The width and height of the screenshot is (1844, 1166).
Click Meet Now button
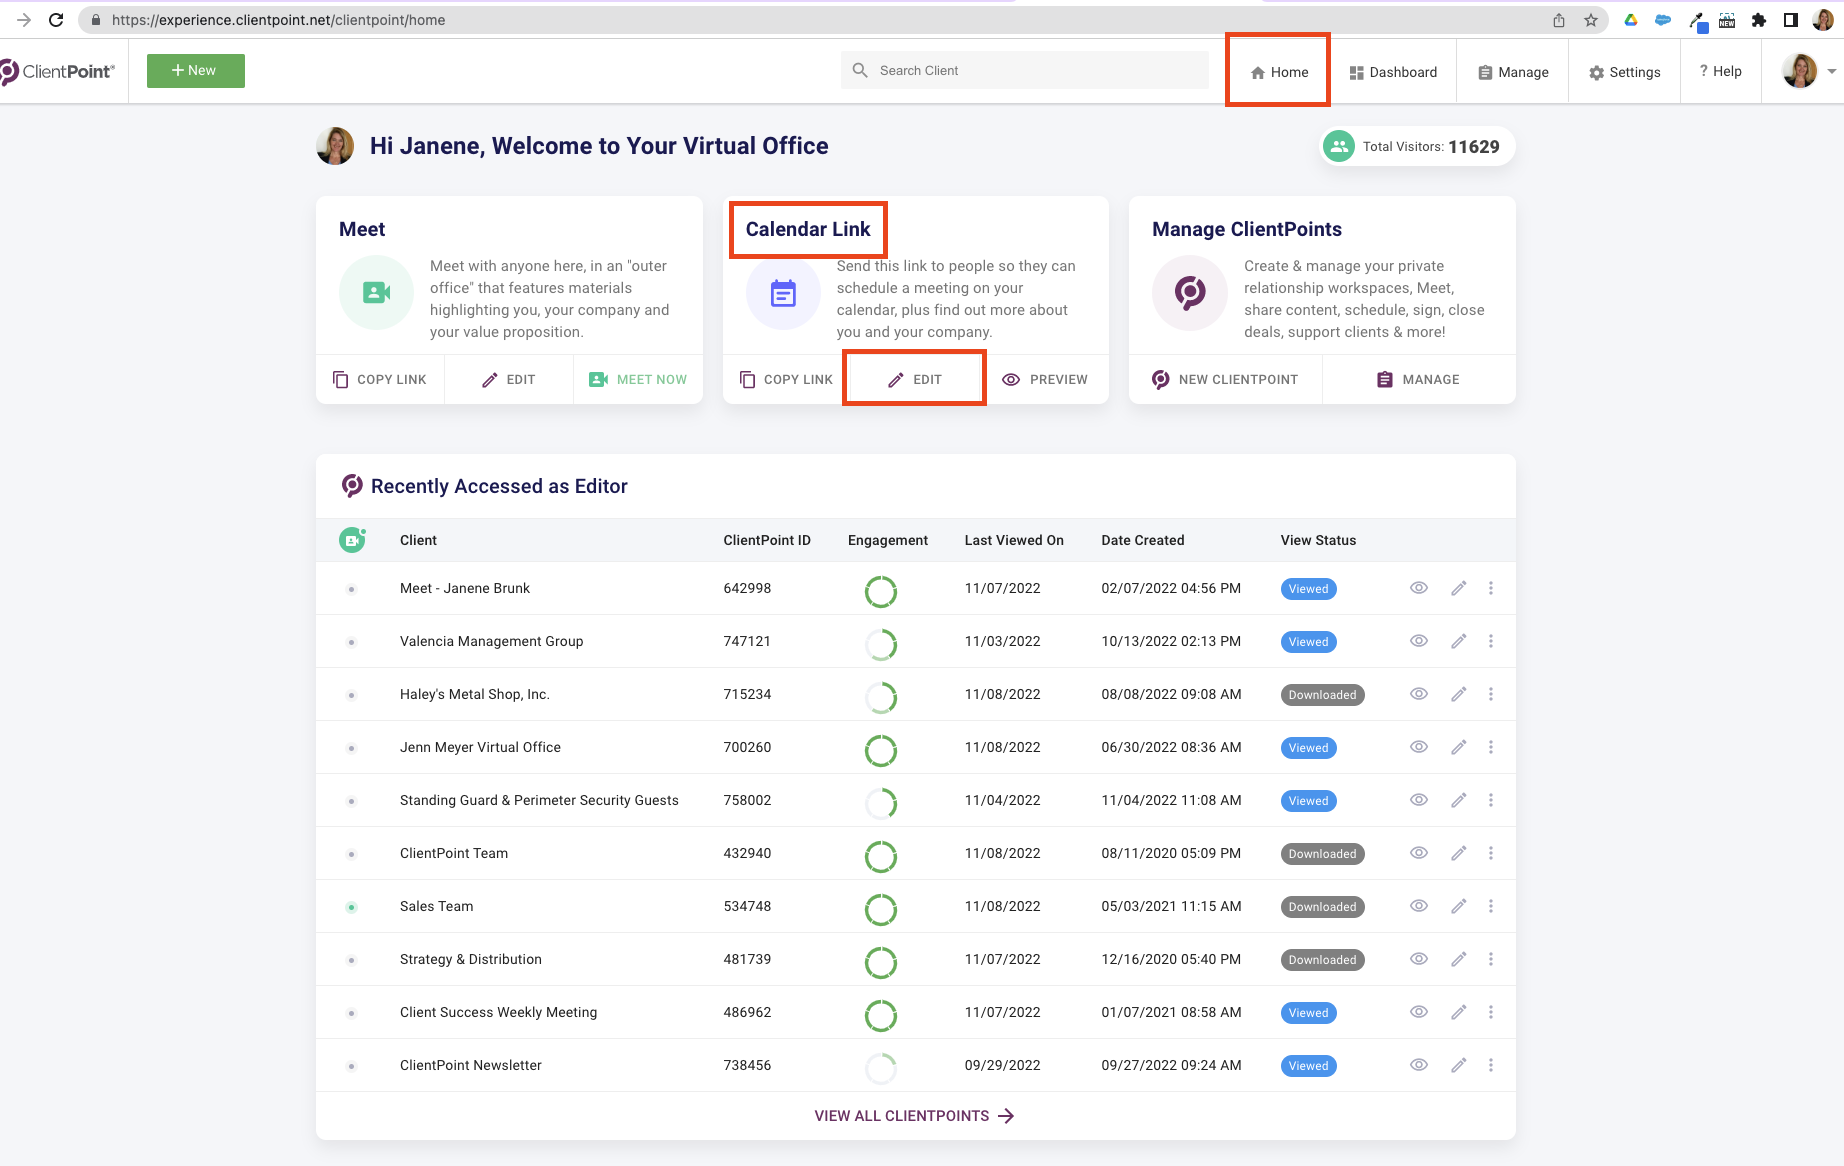(638, 379)
